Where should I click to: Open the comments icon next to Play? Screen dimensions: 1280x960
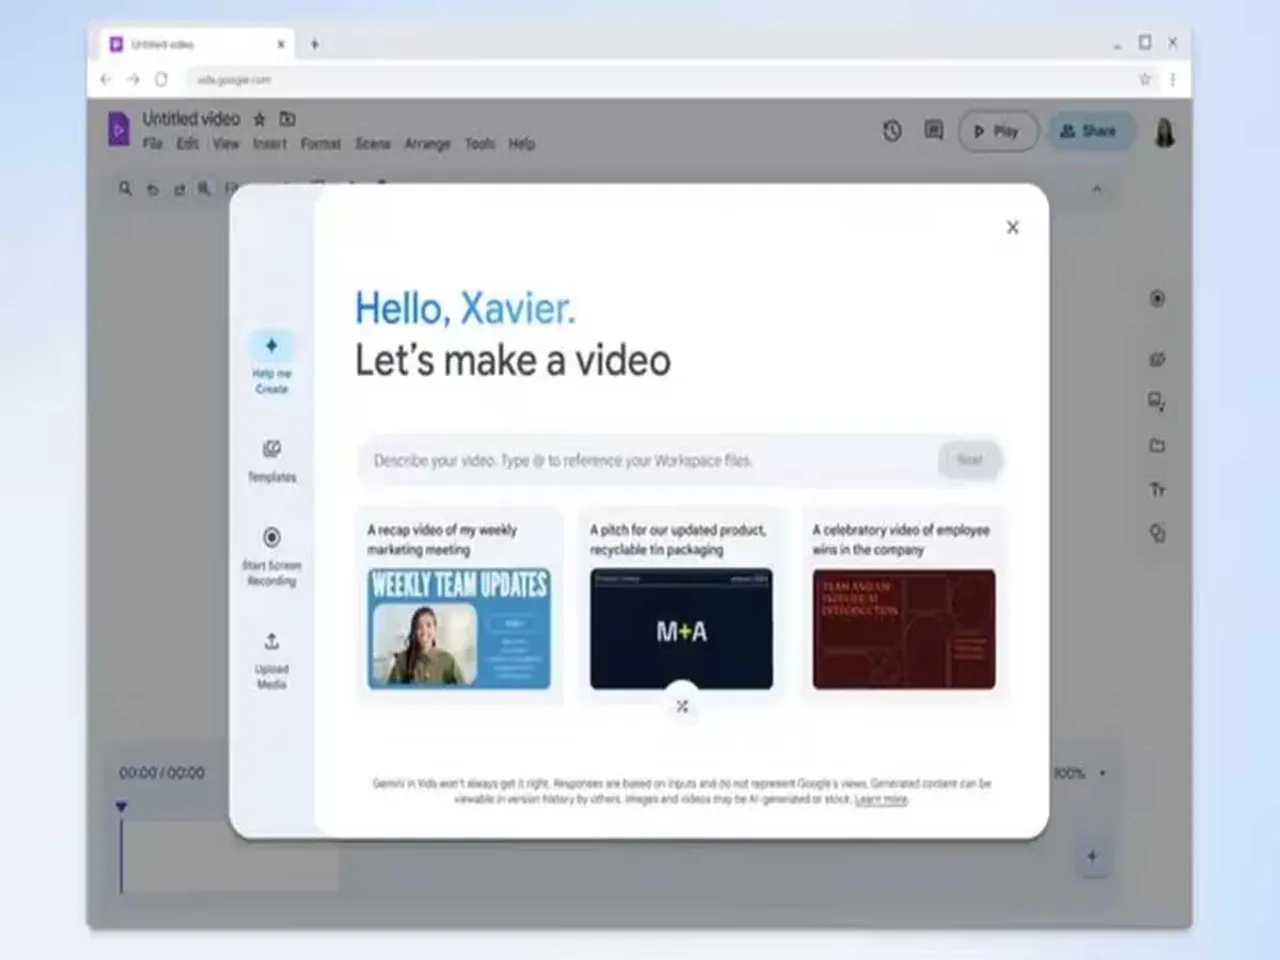pos(933,131)
